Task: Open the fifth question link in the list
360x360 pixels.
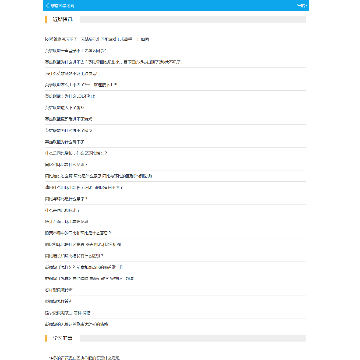Action: pyautogui.click(x=81, y=85)
